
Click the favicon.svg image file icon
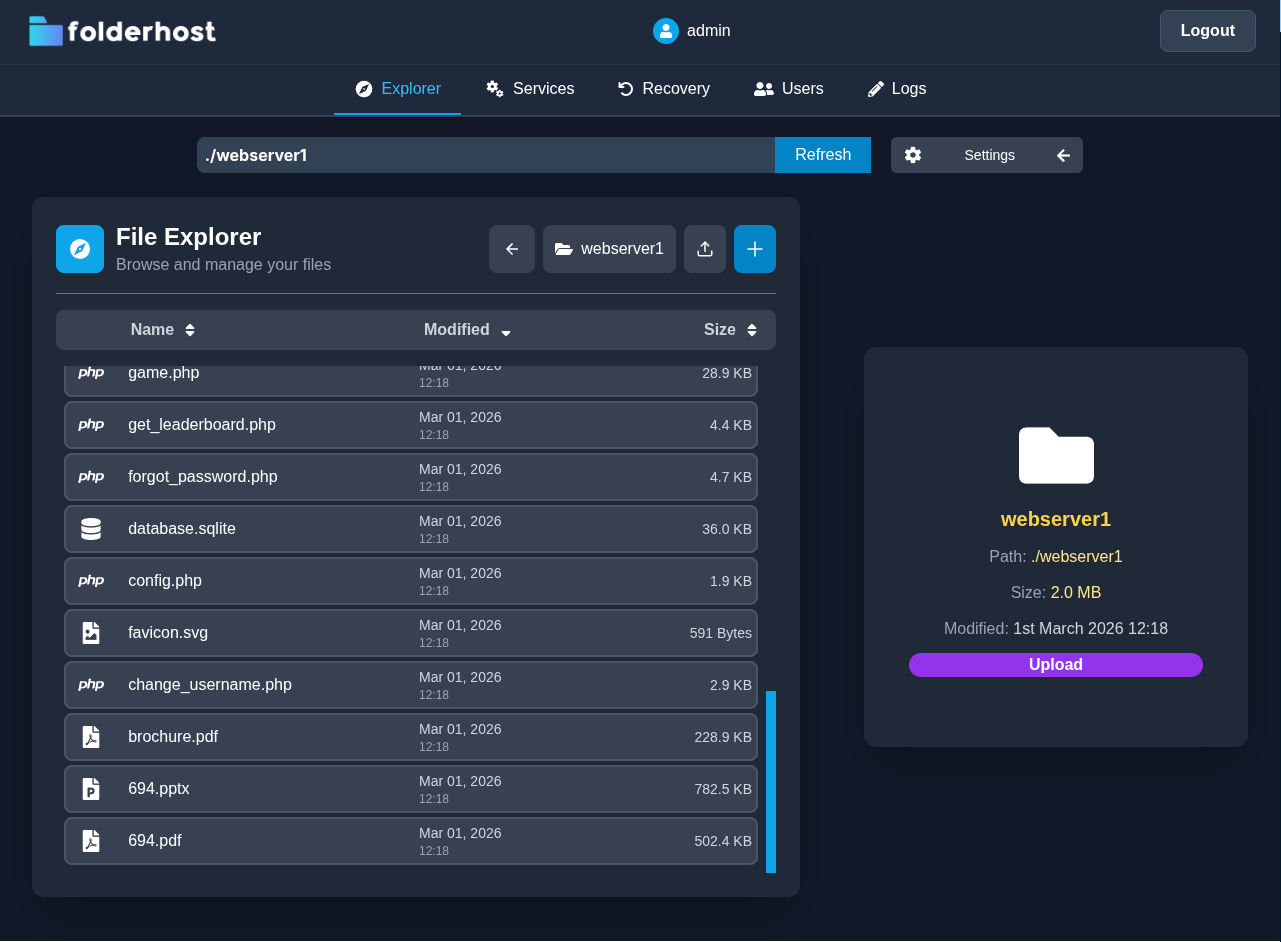click(91, 633)
